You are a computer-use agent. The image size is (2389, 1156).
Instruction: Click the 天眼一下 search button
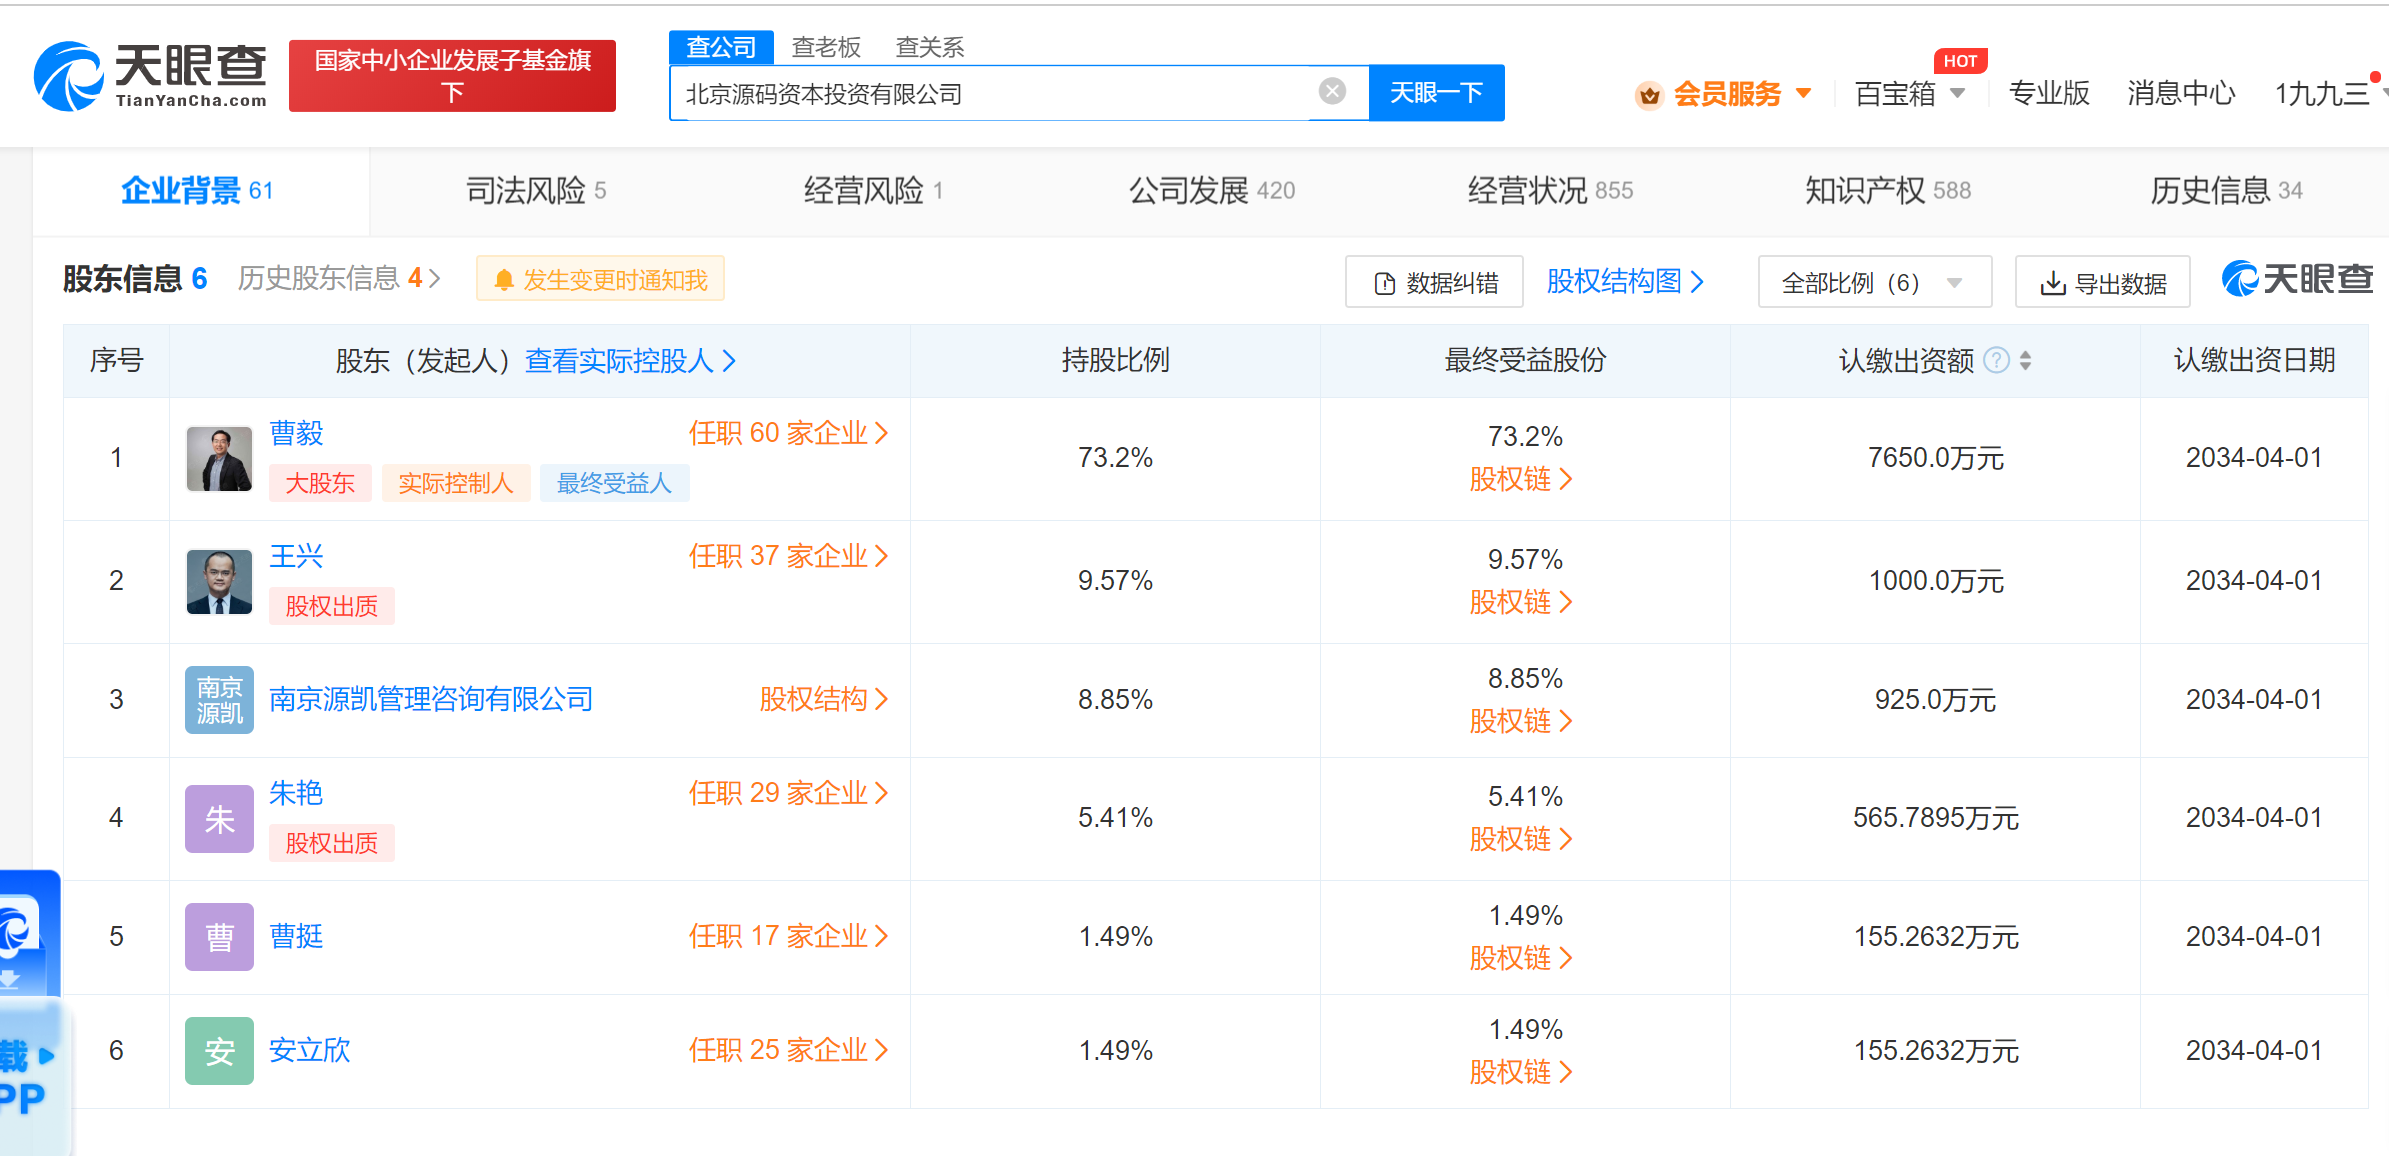click(x=1436, y=93)
